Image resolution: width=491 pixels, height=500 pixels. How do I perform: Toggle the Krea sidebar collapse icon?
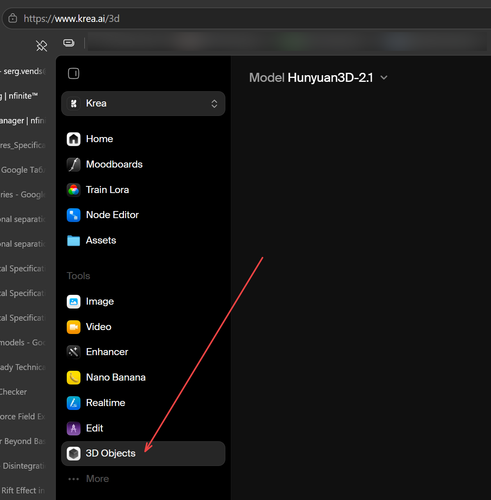tap(74, 73)
